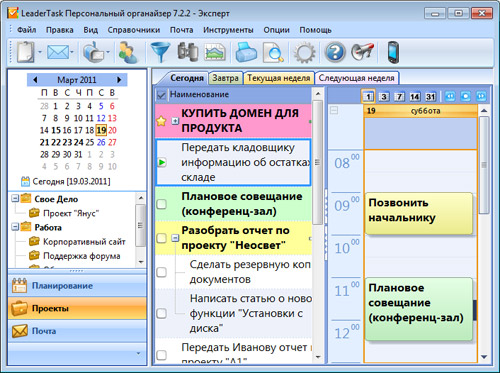Select the Проект "Янус" tree item
Viewport: 500px width, 373px height.
click(x=71, y=213)
